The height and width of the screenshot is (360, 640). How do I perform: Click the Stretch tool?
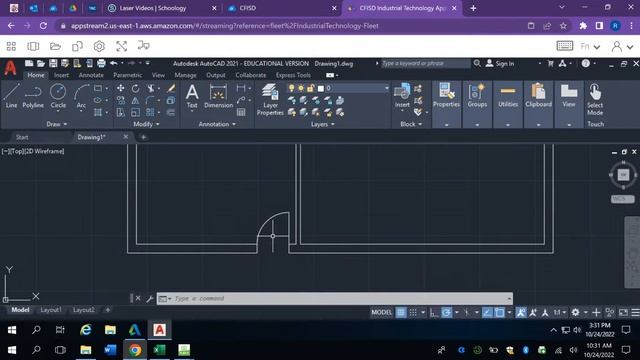tap(120, 112)
